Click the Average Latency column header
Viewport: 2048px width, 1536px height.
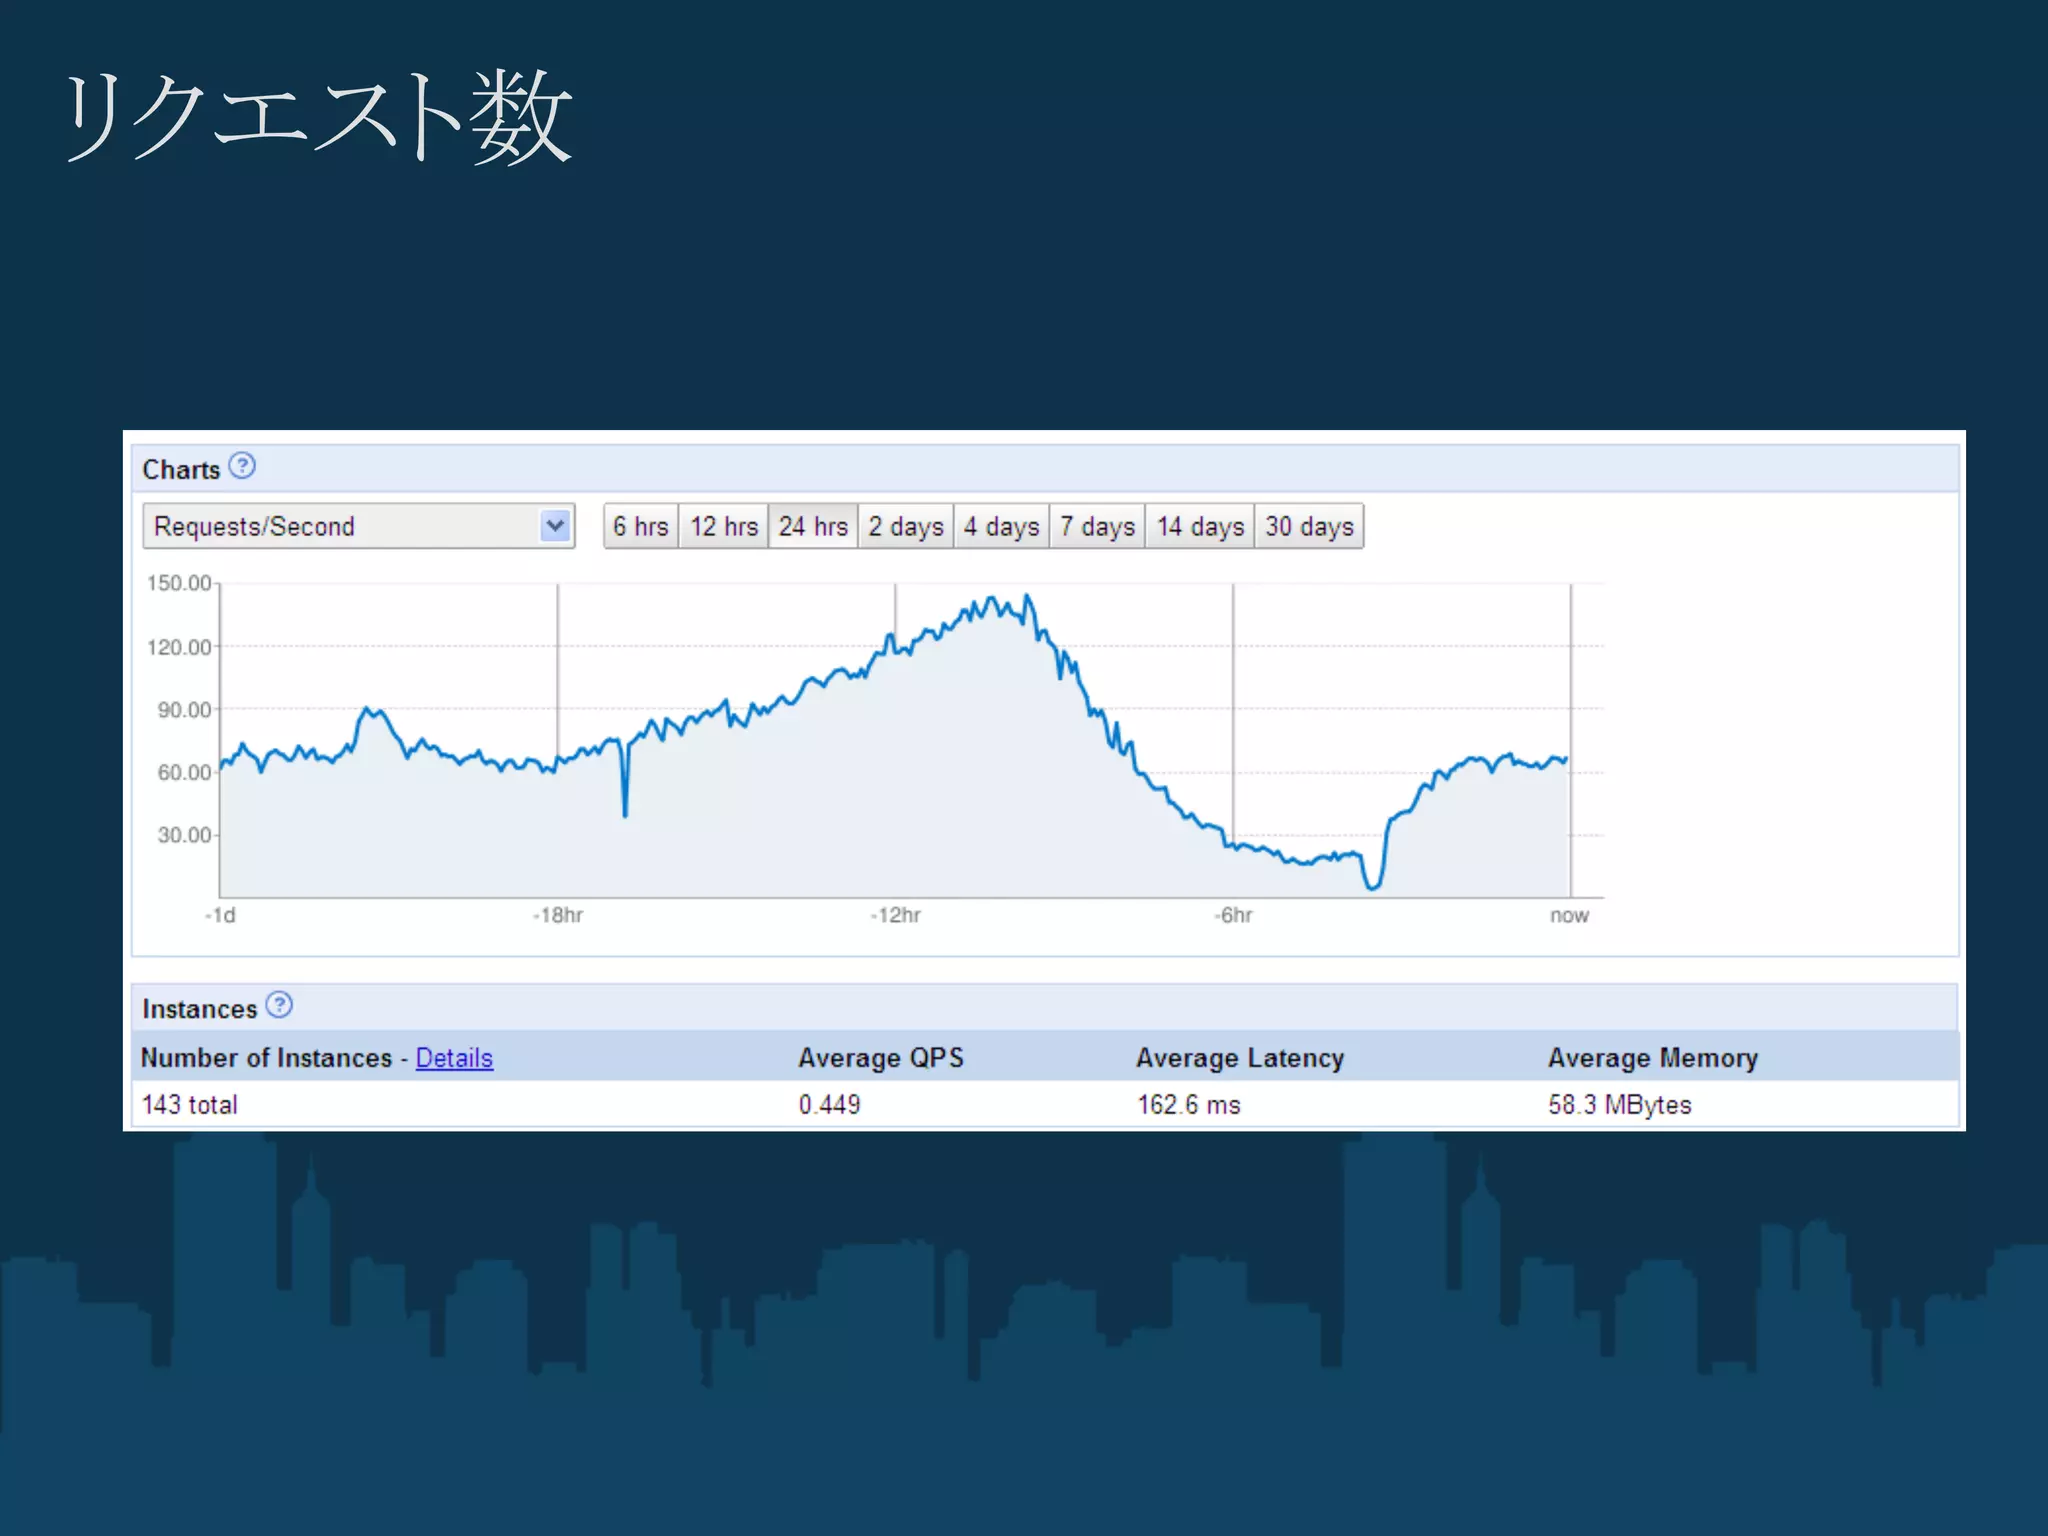1239,1058
